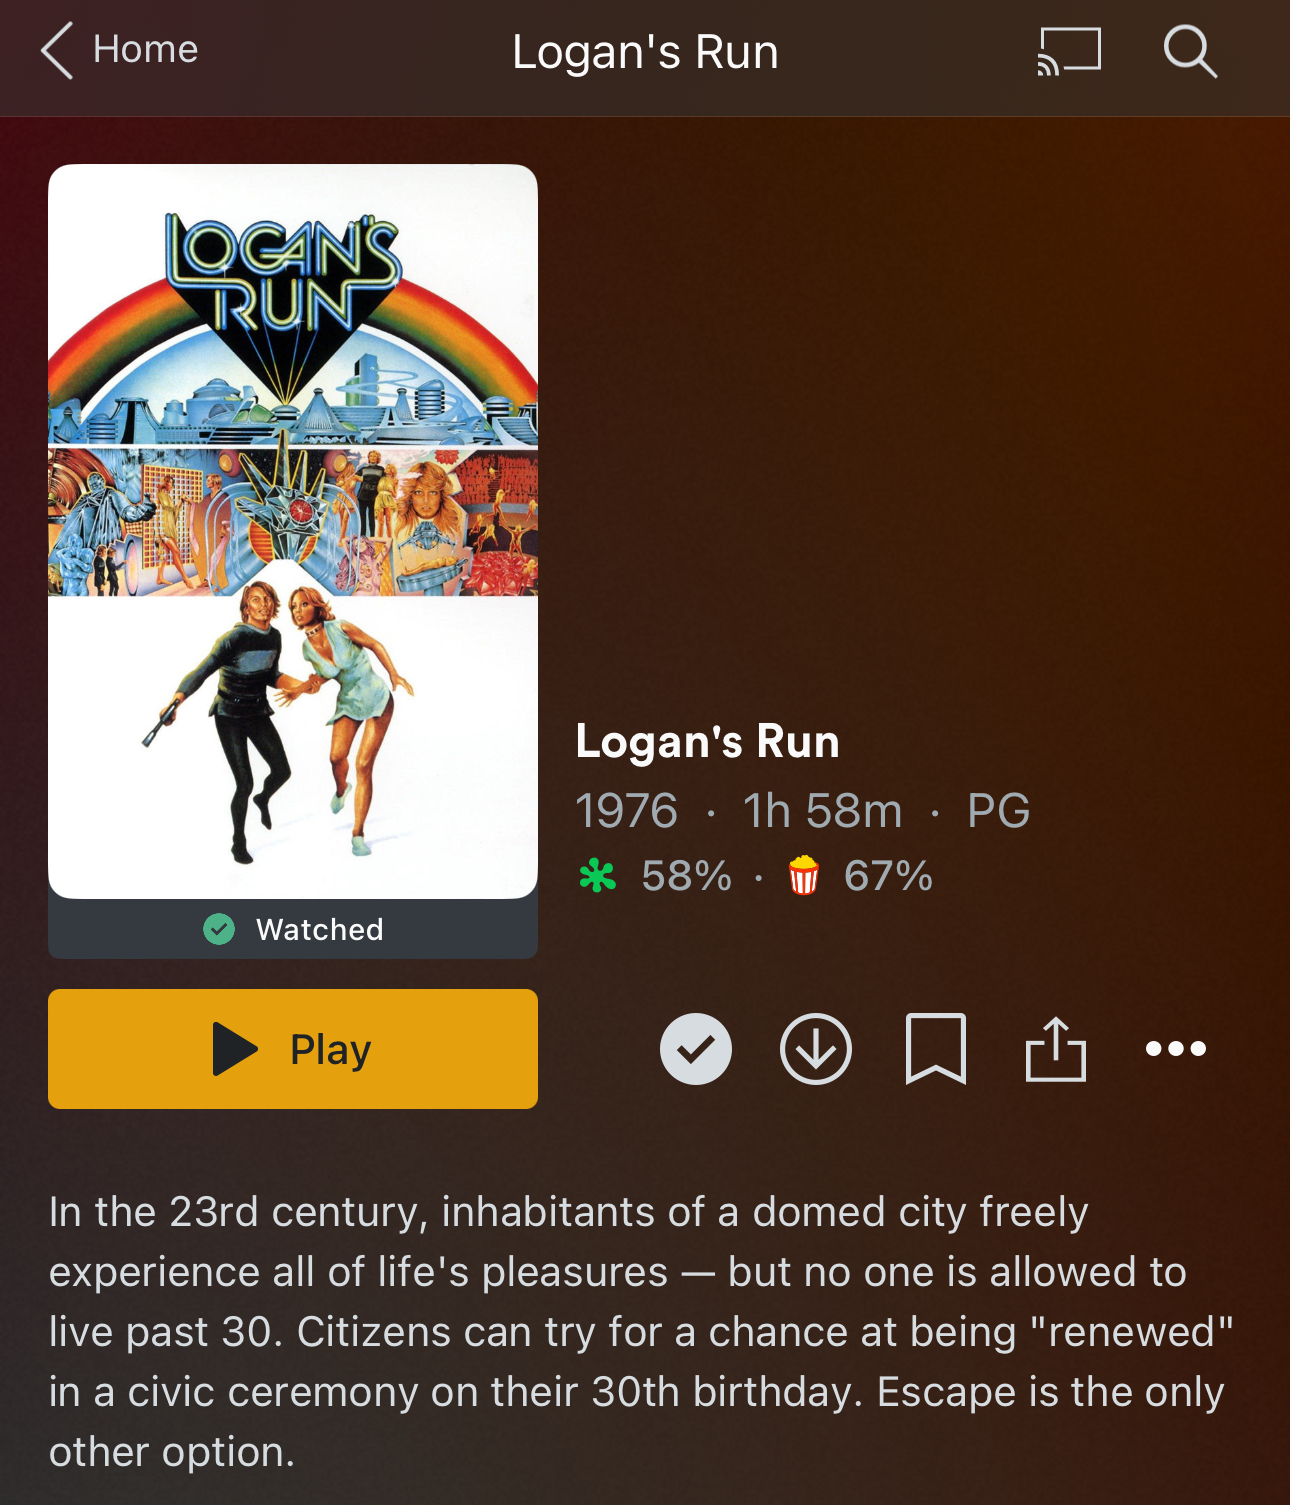Start the movie with the Play button
Image resolution: width=1290 pixels, height=1505 pixels.
[293, 1049]
